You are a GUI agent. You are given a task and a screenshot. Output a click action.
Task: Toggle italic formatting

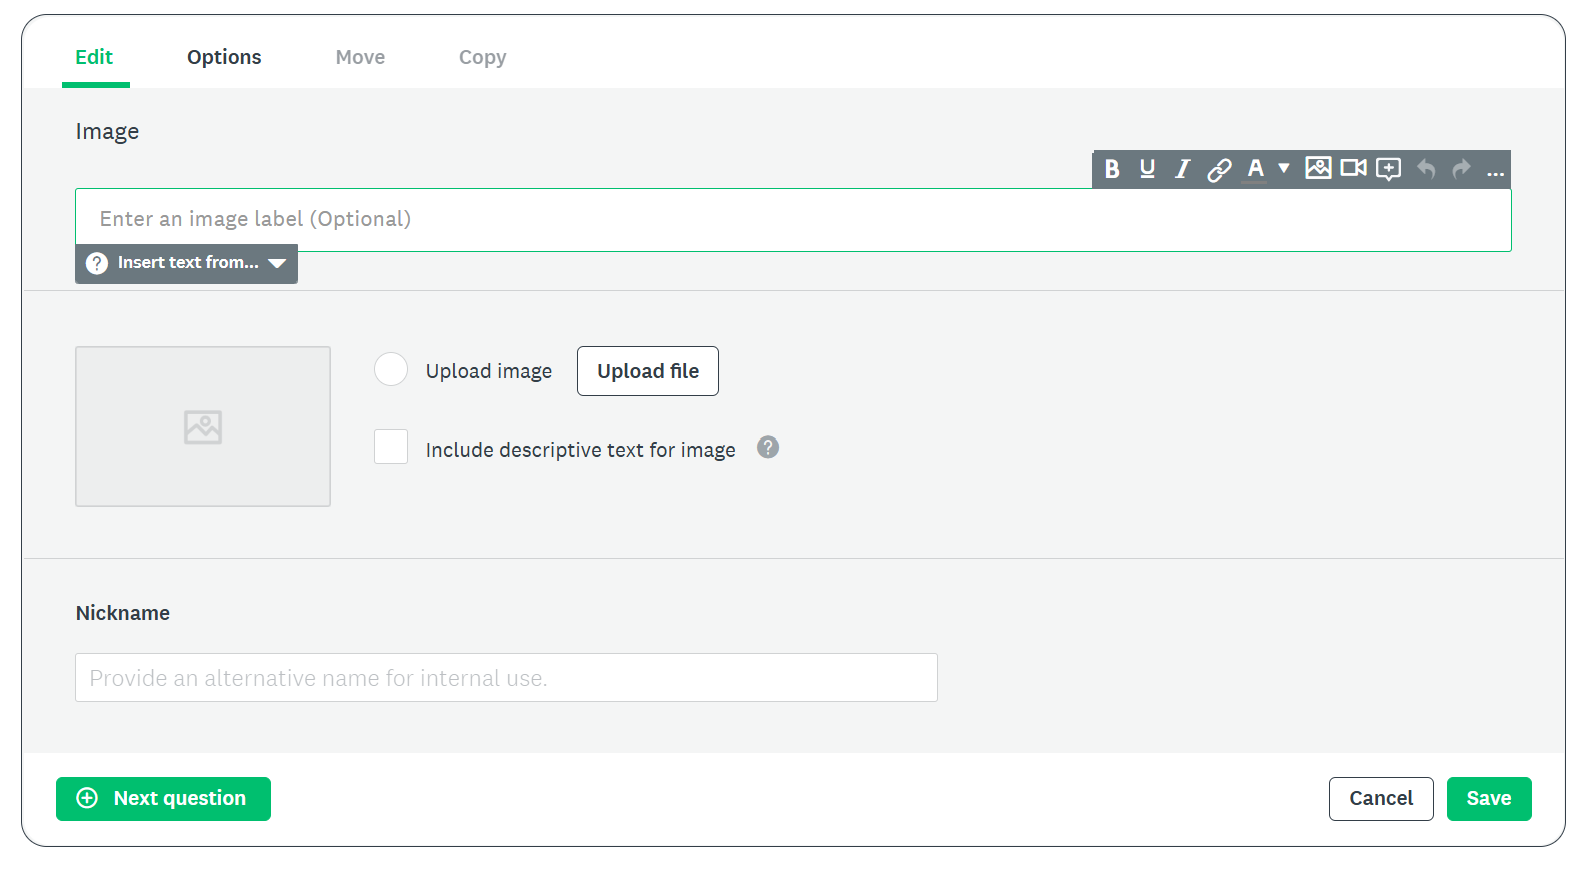tap(1182, 169)
